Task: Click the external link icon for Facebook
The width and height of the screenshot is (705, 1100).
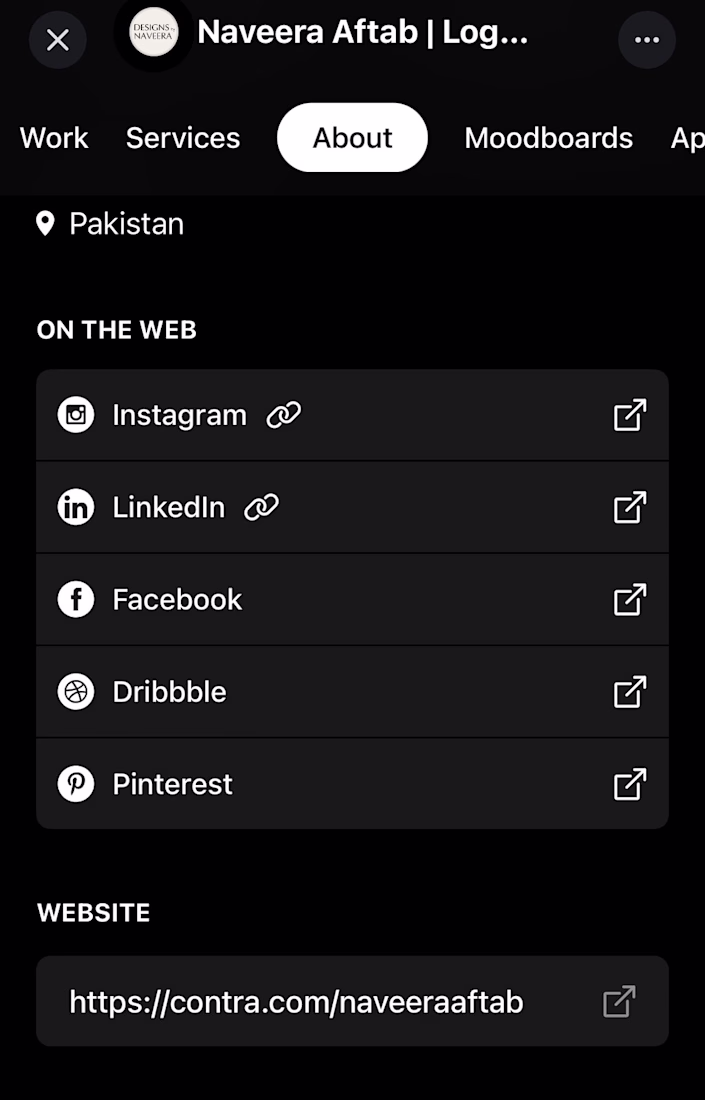Action: point(629,599)
